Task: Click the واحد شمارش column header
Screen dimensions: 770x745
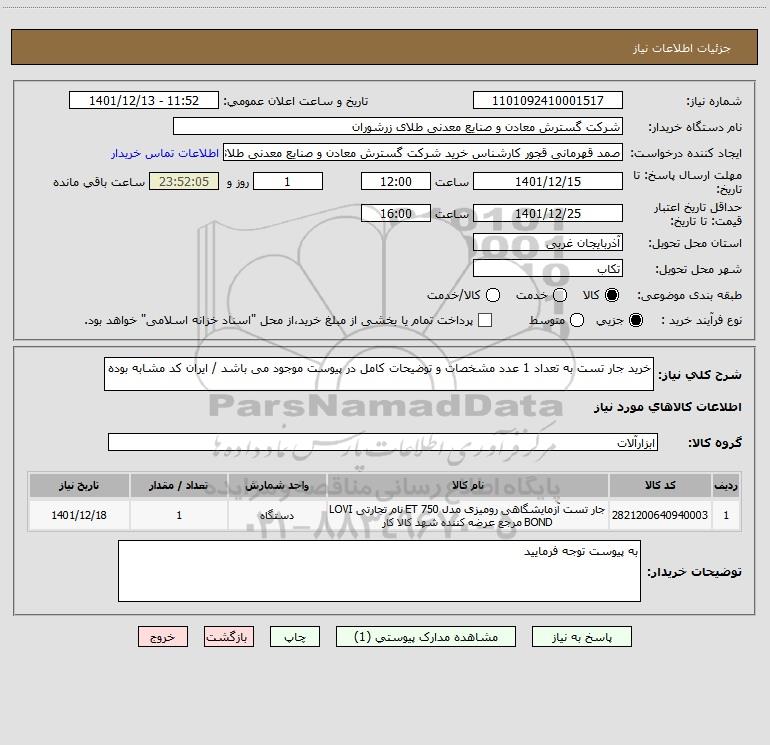Action: tap(277, 485)
